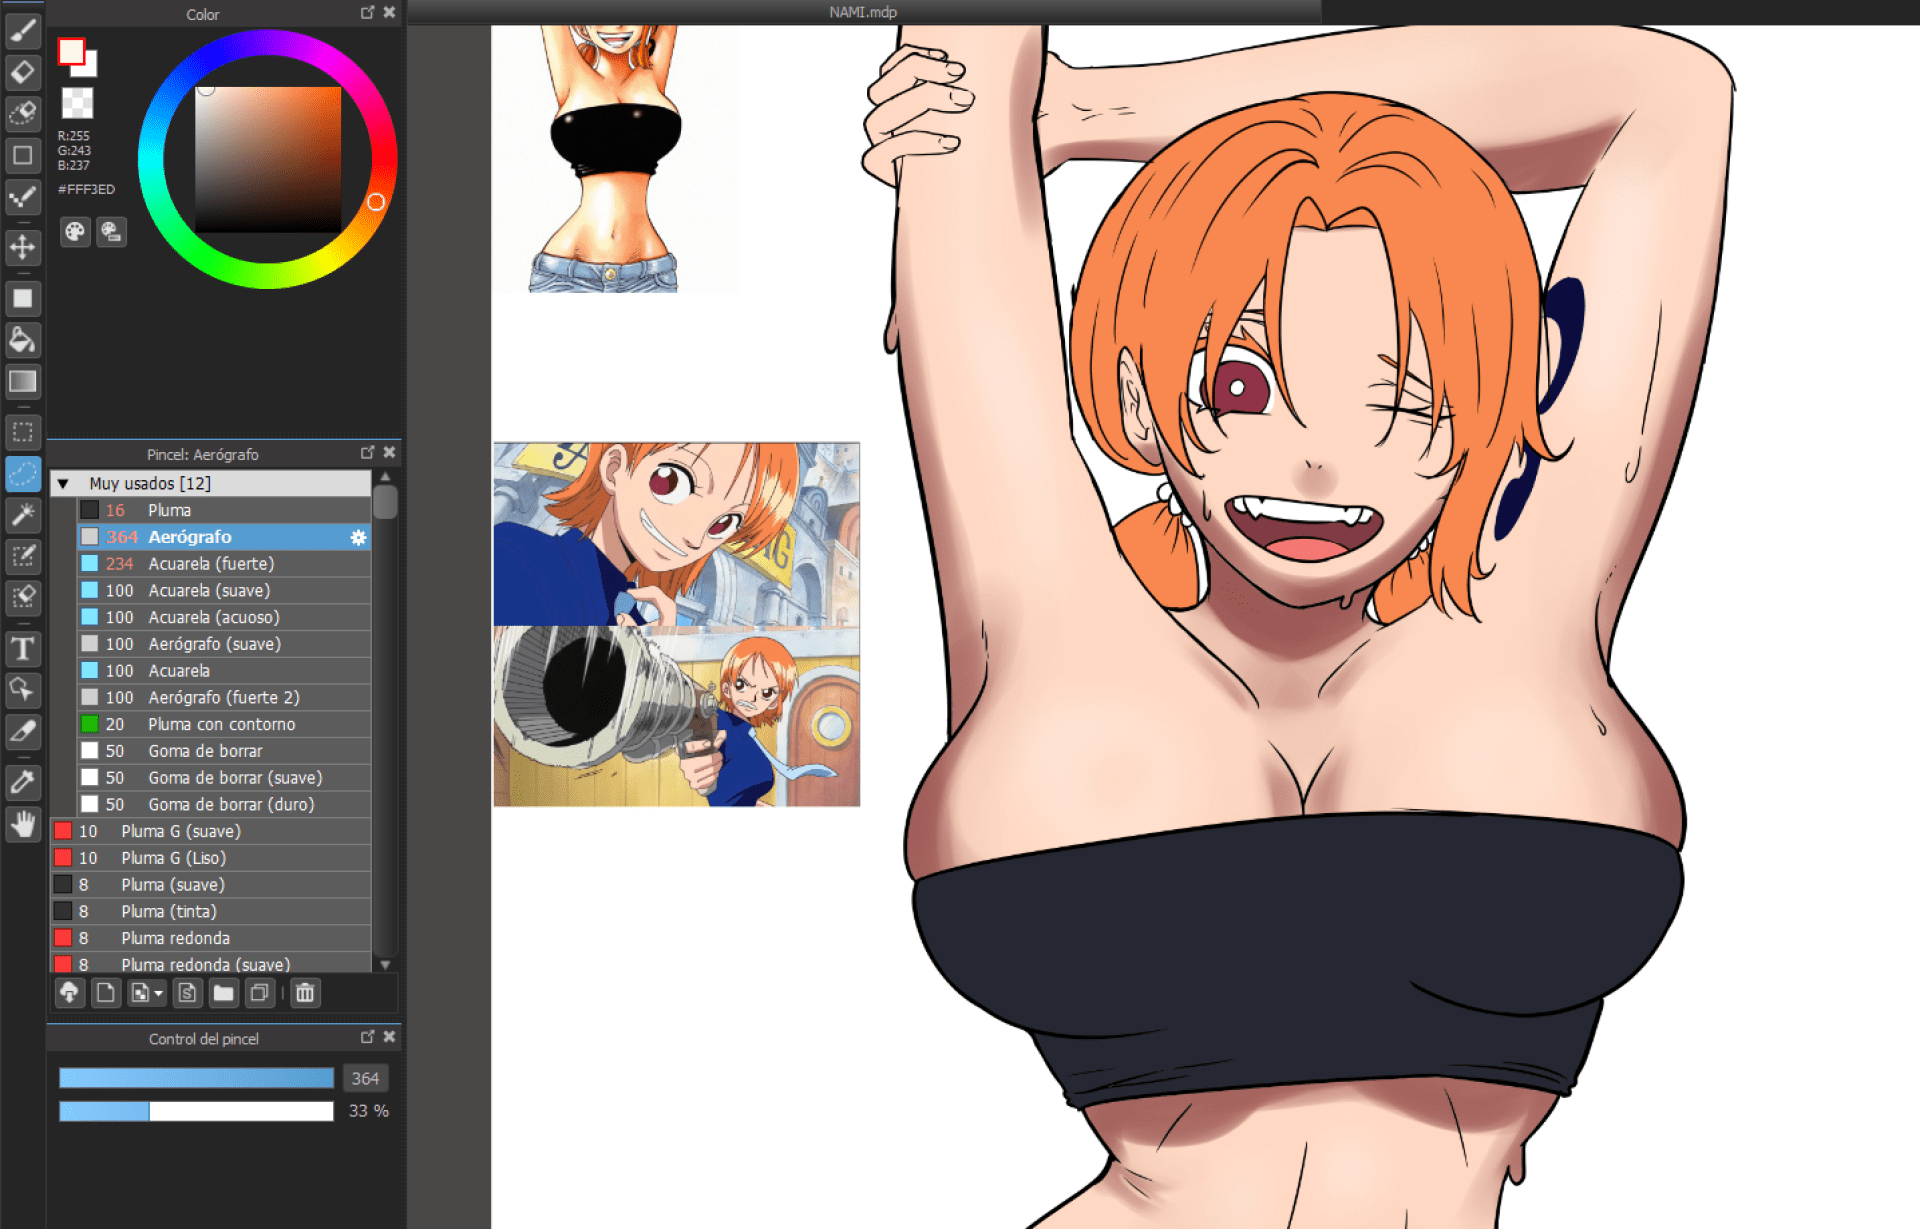The height and width of the screenshot is (1229, 1920).
Task: Select the Text tool
Action: pos(22,649)
